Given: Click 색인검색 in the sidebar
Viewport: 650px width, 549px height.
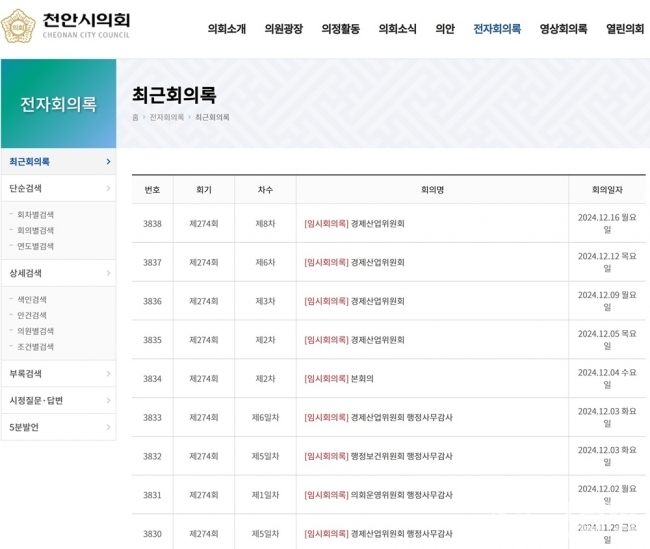Looking at the screenshot, I should pyautogui.click(x=32, y=300).
